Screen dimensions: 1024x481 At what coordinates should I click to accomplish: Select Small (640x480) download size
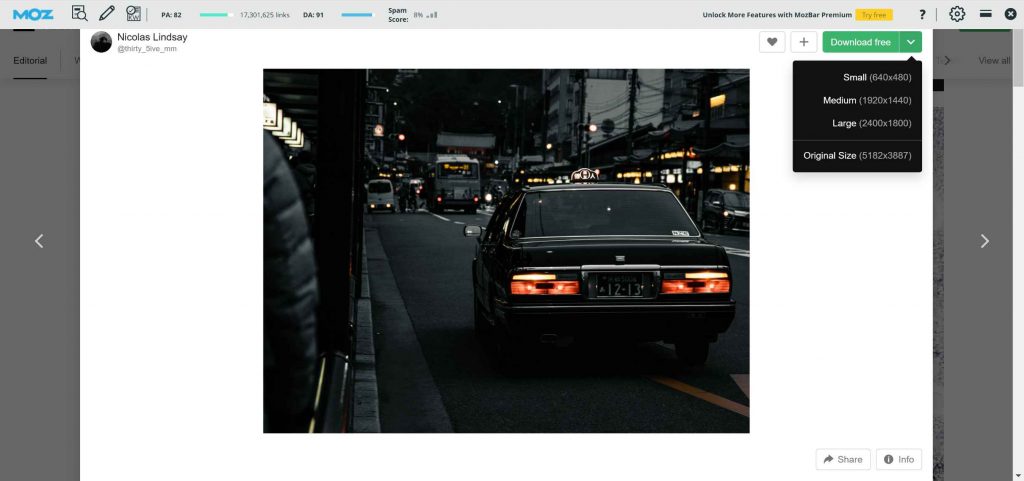[876, 77]
